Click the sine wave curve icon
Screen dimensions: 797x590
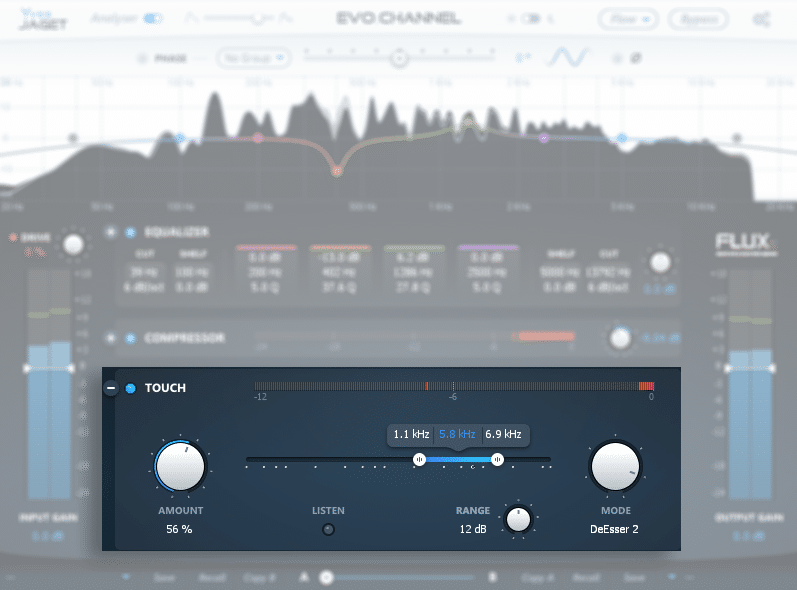[568, 57]
